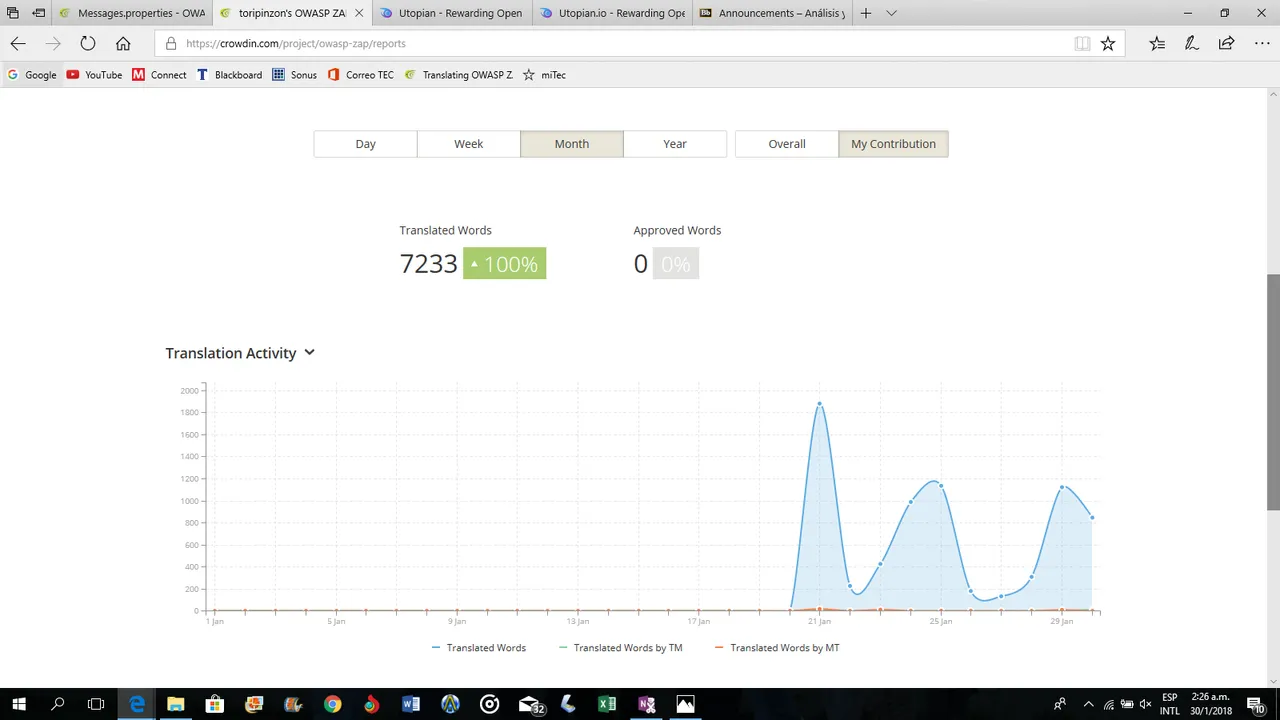The width and height of the screenshot is (1280, 720).
Task: Switch to Messages.properties tab
Action: coord(132,13)
